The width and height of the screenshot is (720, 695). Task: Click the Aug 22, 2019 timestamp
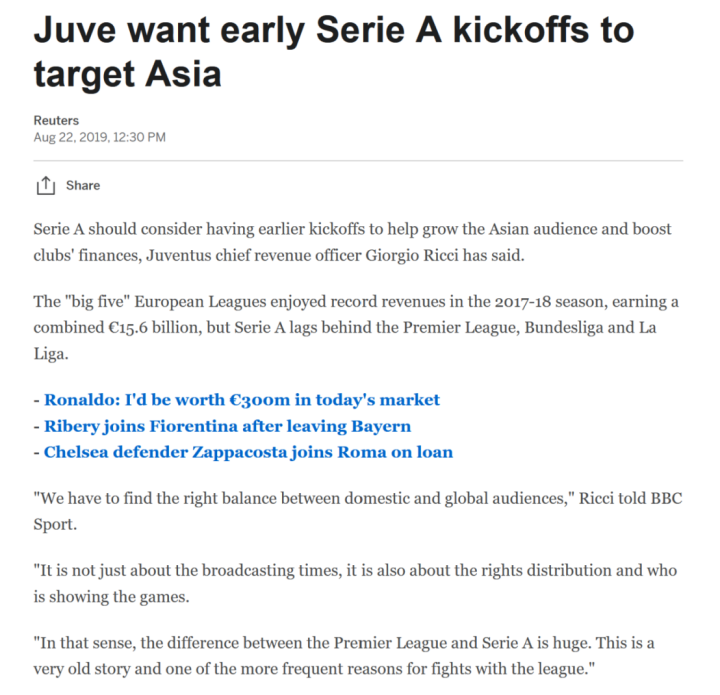(x=99, y=136)
